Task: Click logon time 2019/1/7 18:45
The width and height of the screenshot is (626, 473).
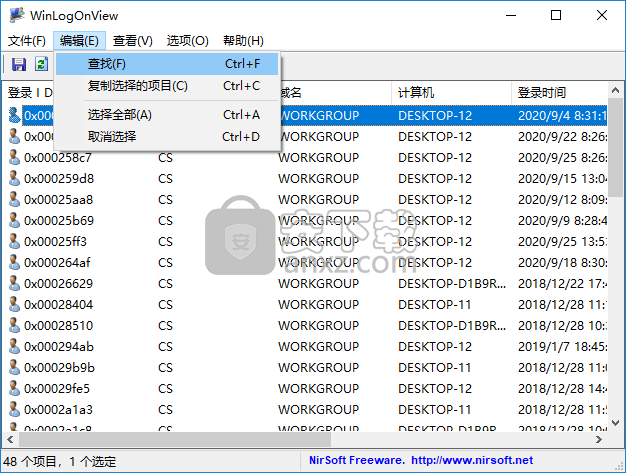Action: click(x=562, y=346)
